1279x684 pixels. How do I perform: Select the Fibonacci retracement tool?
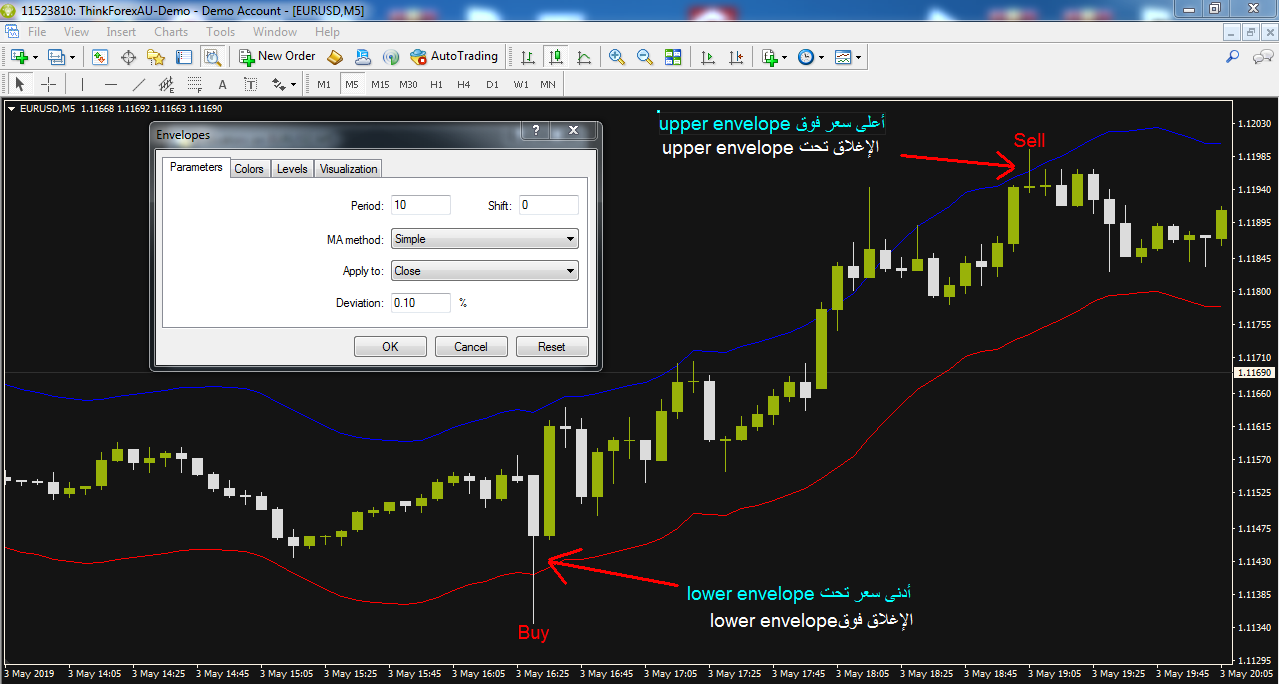coord(194,84)
